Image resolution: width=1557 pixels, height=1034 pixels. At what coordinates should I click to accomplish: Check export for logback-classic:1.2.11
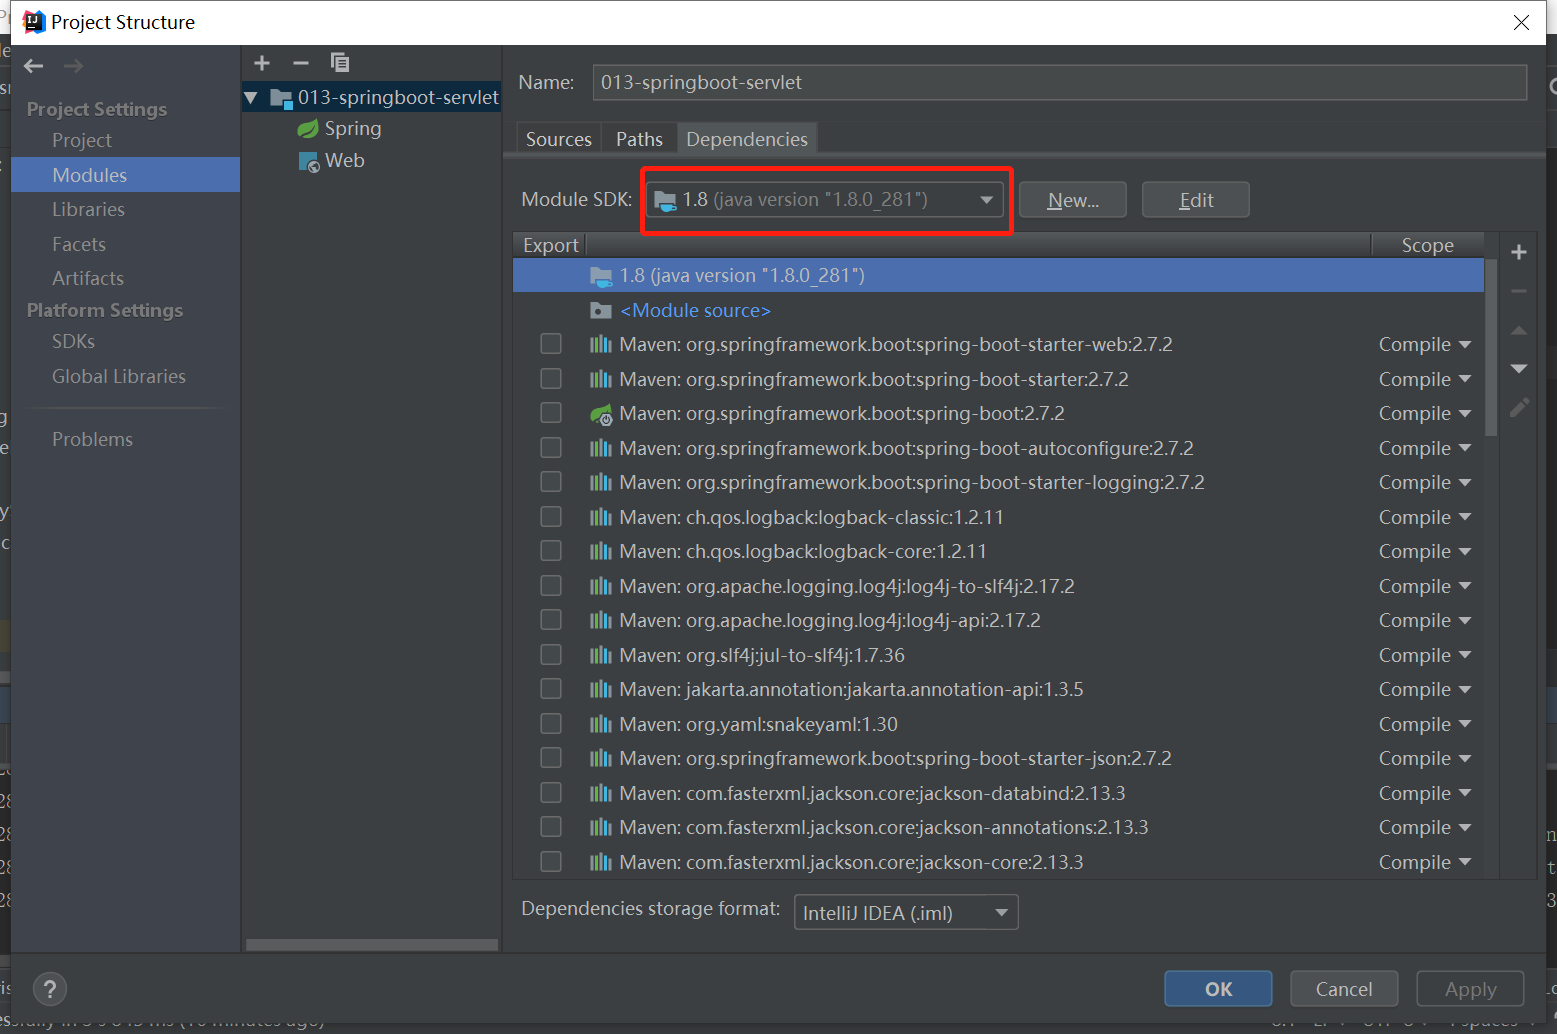551,517
